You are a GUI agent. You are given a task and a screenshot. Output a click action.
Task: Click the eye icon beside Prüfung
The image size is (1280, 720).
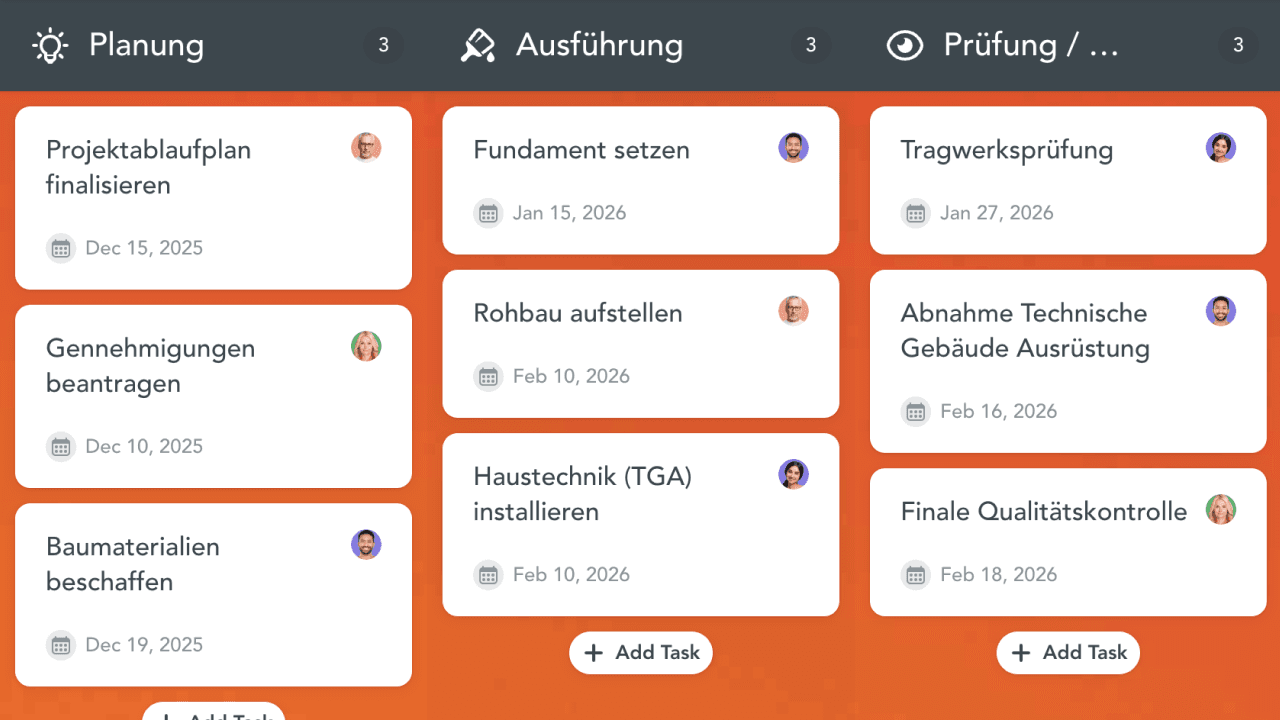(905, 46)
